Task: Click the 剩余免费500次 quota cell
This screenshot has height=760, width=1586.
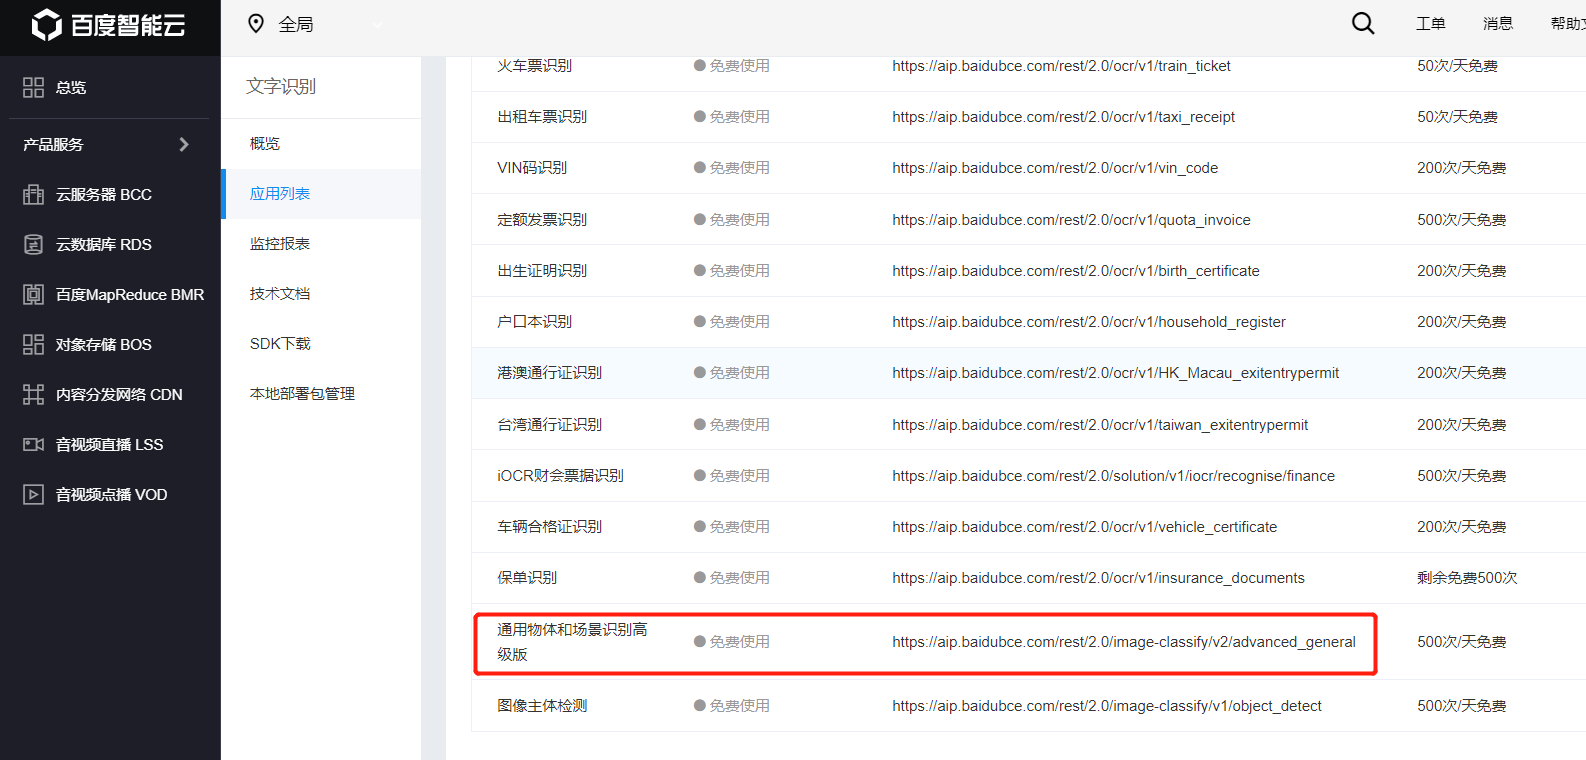Action: click(x=1467, y=578)
